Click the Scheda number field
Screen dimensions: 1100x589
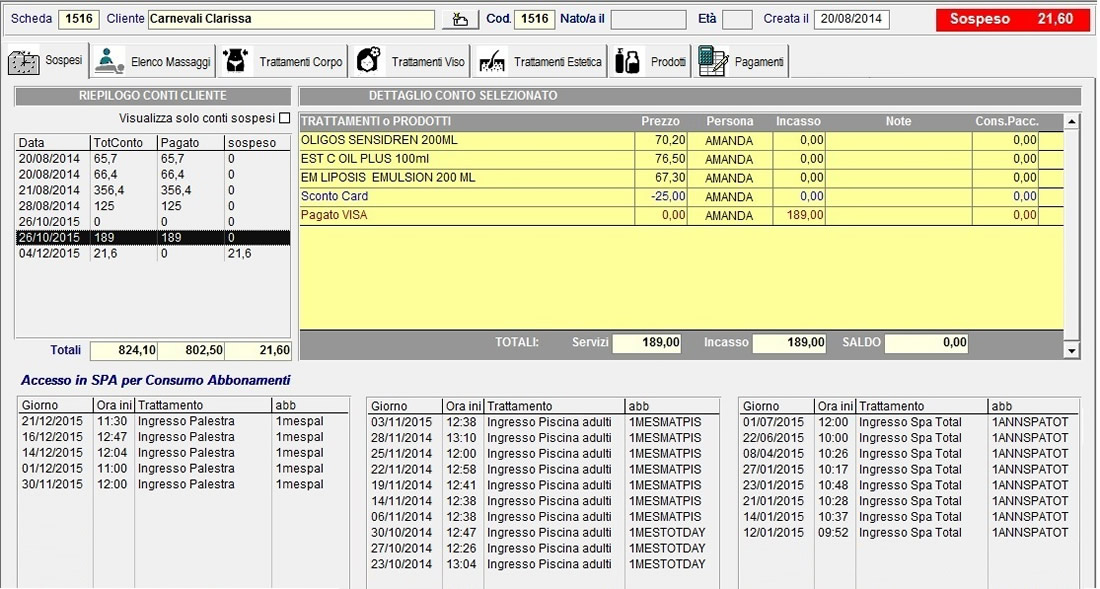[79, 19]
